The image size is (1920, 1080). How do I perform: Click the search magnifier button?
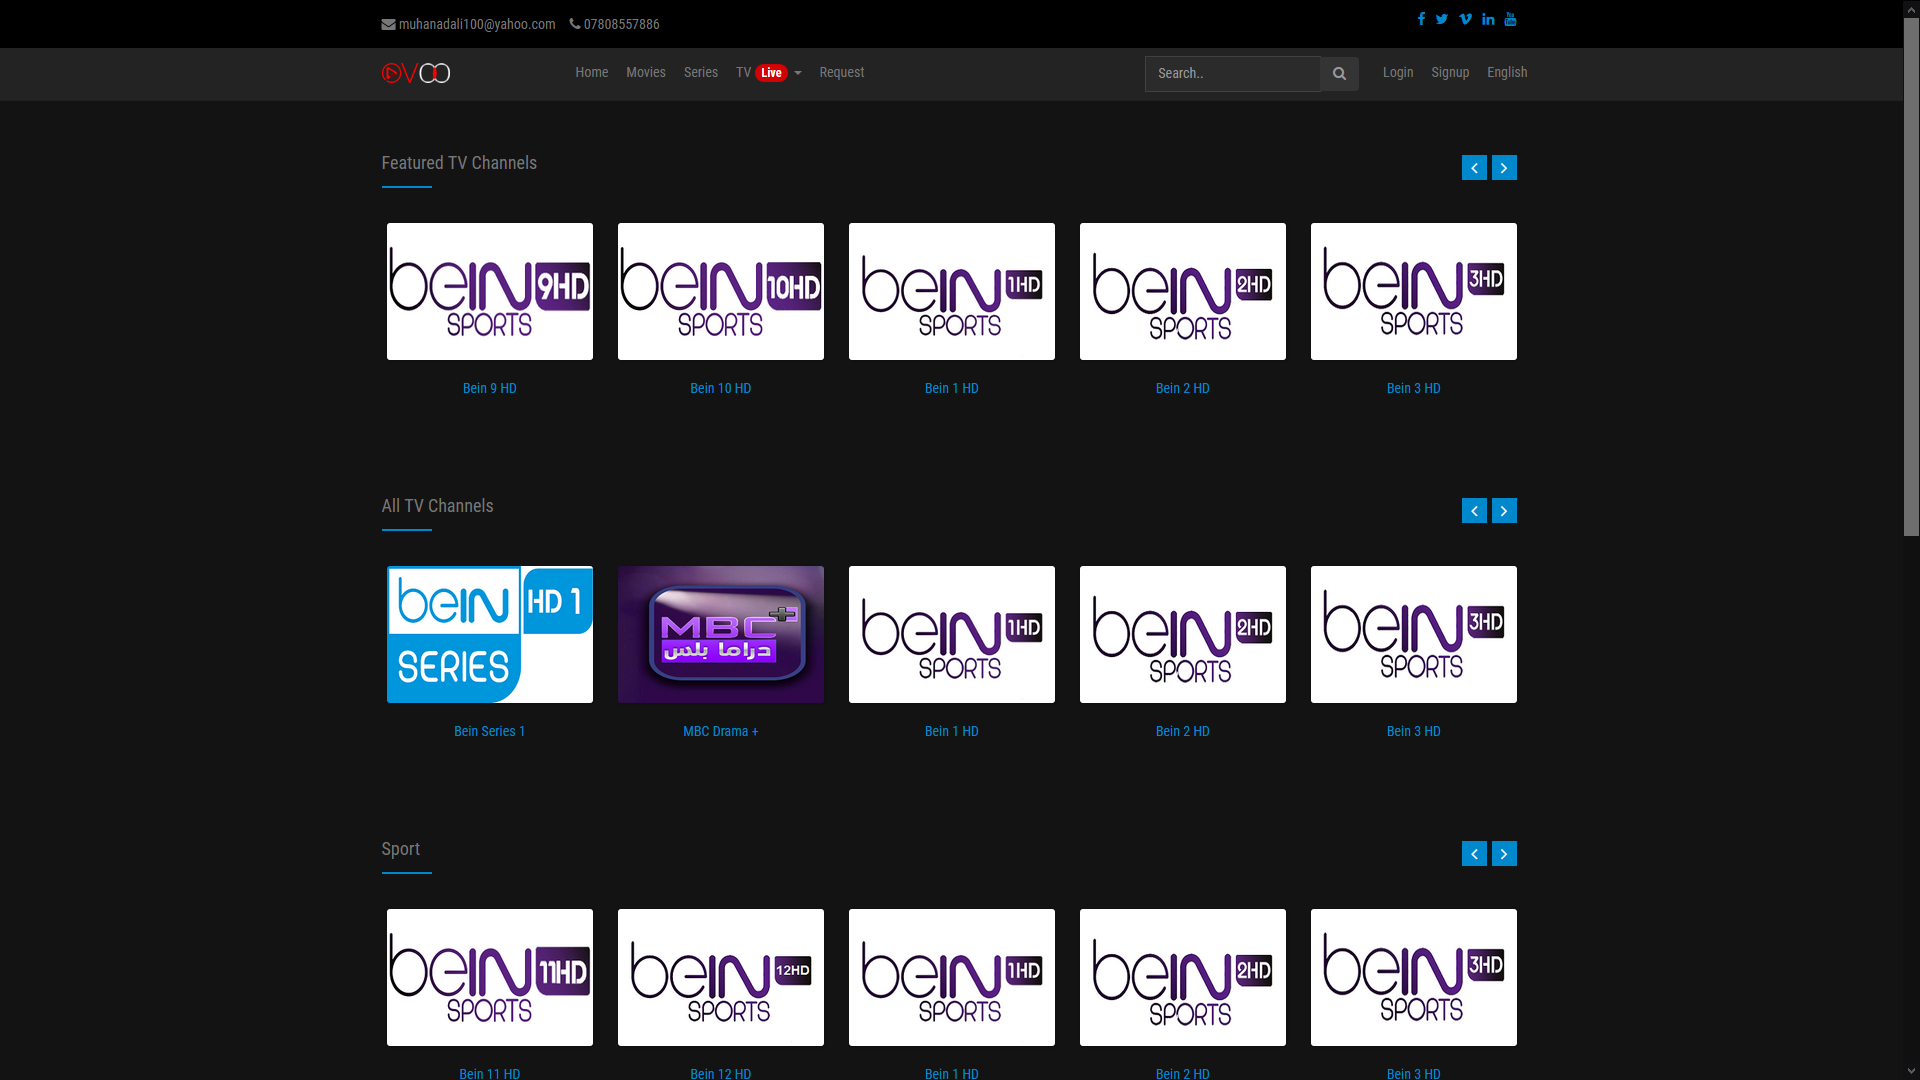pyautogui.click(x=1339, y=73)
